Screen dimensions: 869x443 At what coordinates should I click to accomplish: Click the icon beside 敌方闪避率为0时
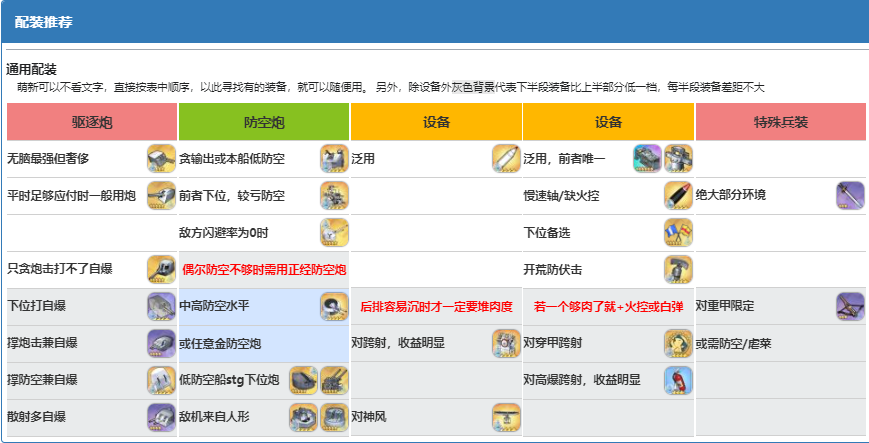click(334, 233)
